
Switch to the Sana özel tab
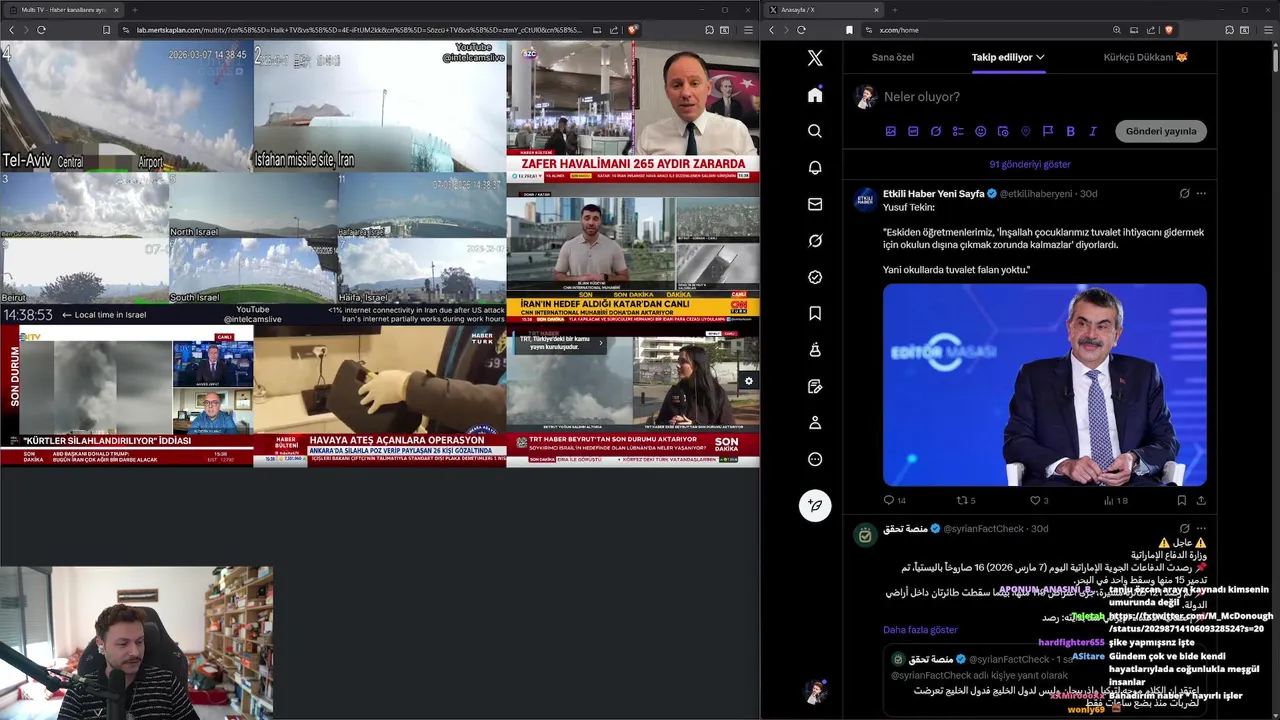pos(892,57)
